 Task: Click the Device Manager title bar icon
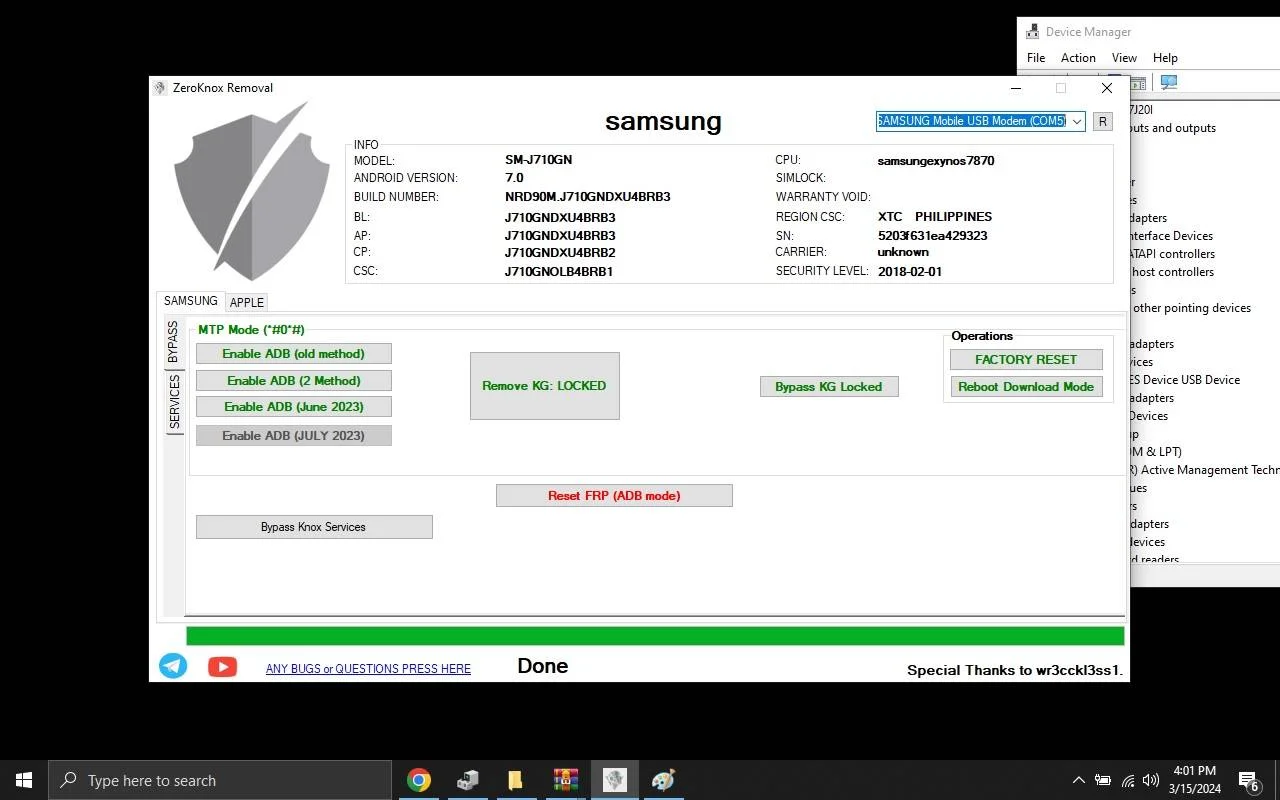tap(1032, 31)
